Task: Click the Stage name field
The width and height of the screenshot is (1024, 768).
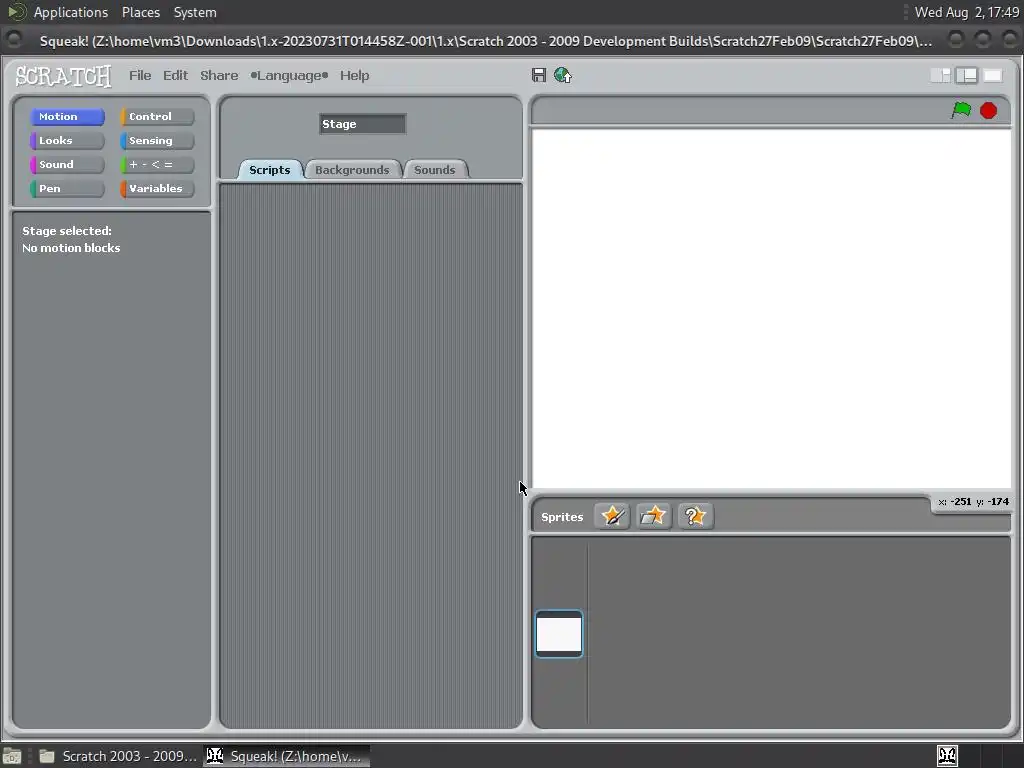Action: point(362,124)
